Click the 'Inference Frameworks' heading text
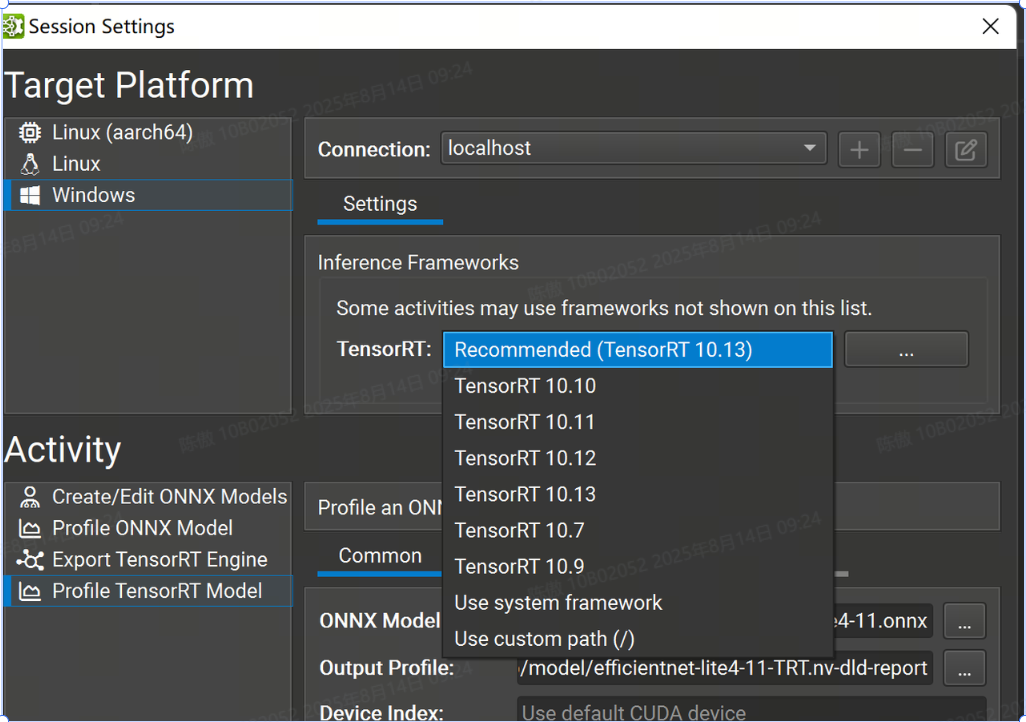Viewport: 1026px width, 722px height. [x=418, y=263]
